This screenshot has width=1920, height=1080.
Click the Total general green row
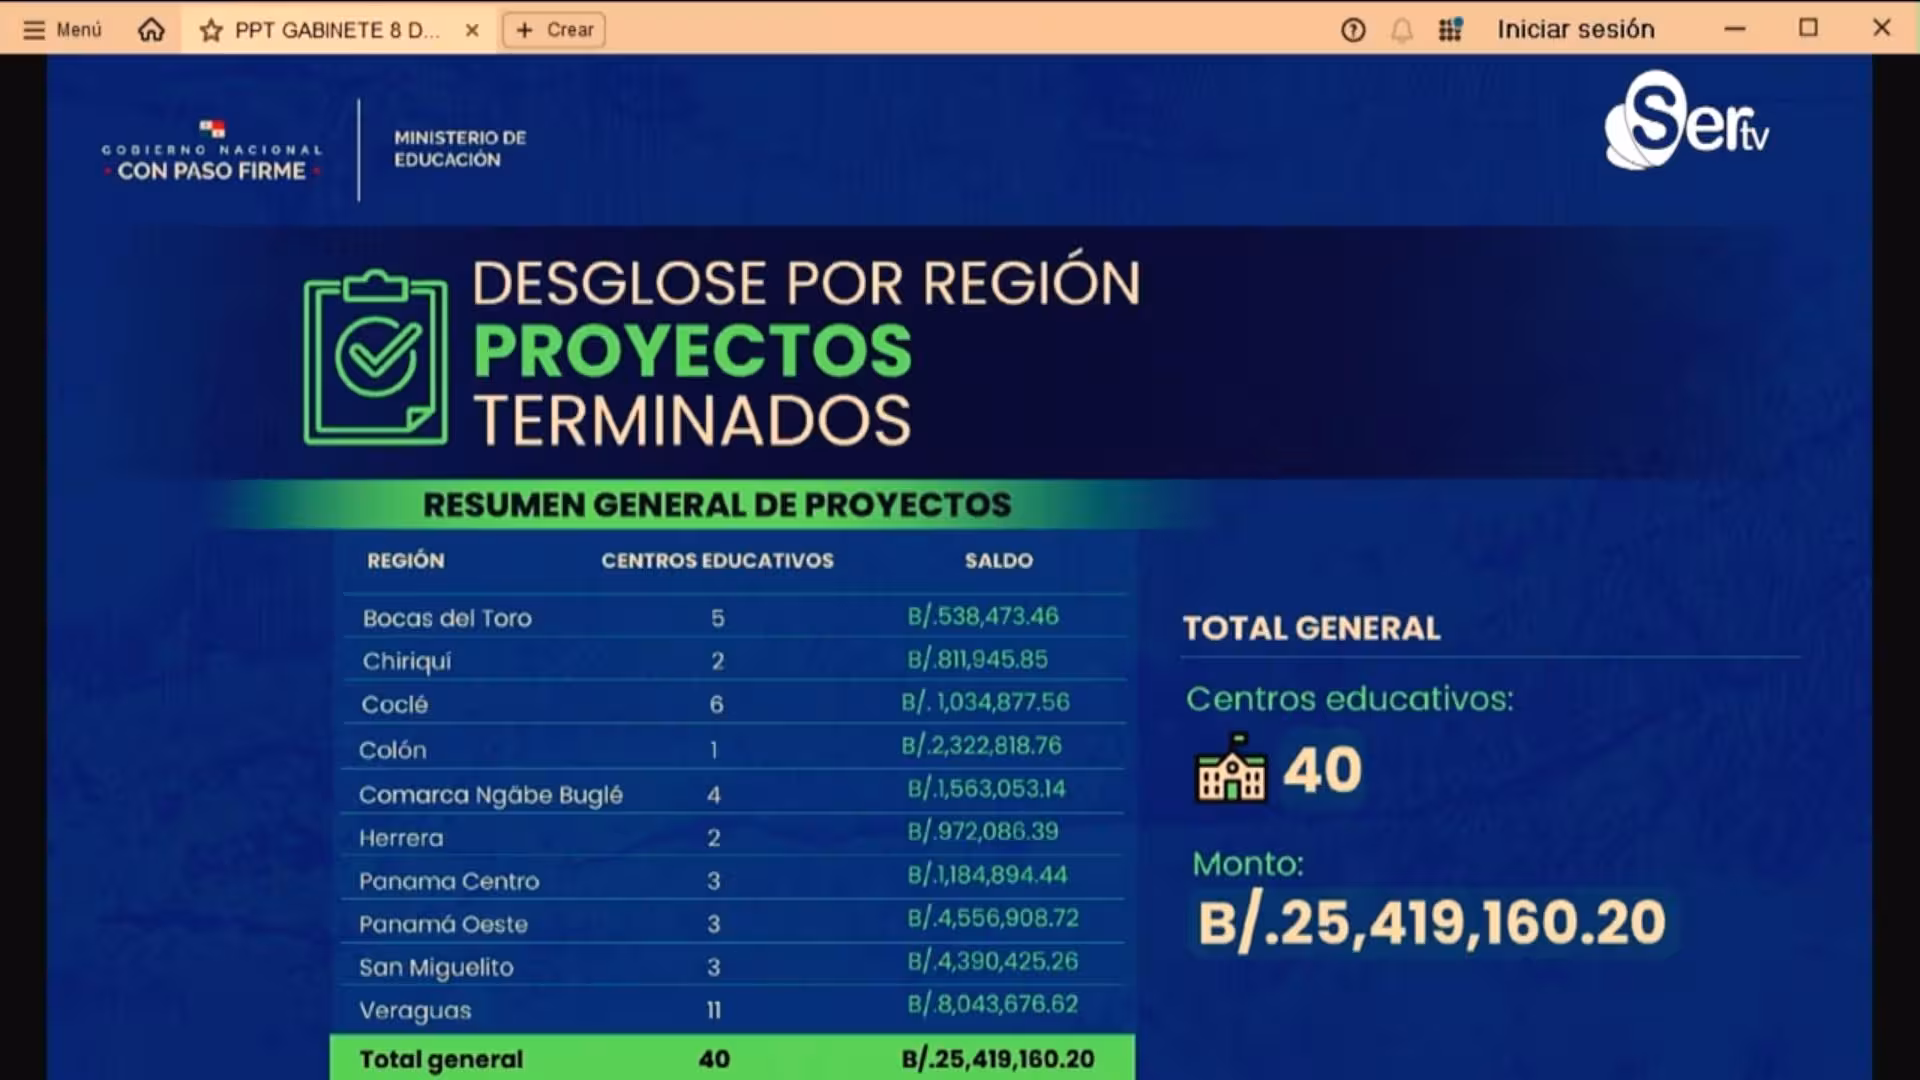coord(732,1058)
